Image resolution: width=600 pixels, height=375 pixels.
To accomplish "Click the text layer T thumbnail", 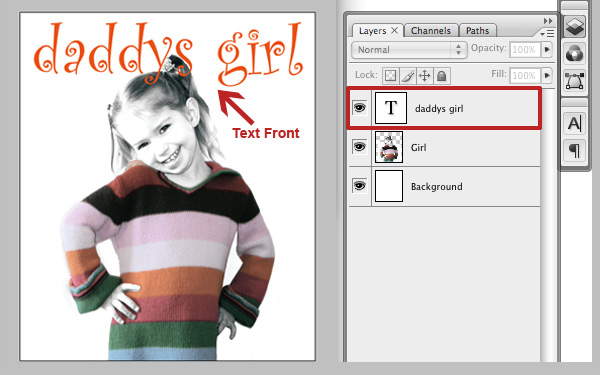I will [x=391, y=108].
